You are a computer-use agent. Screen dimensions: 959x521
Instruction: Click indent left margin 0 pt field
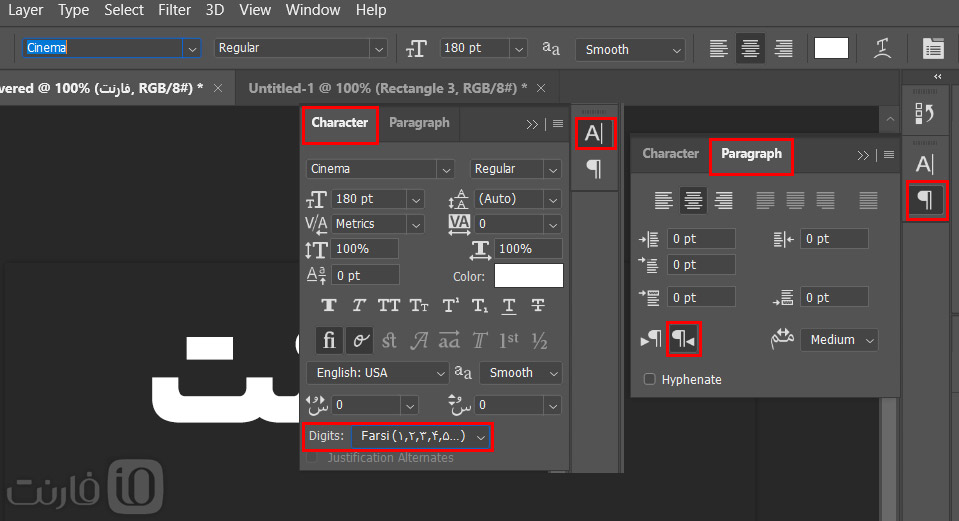point(701,239)
